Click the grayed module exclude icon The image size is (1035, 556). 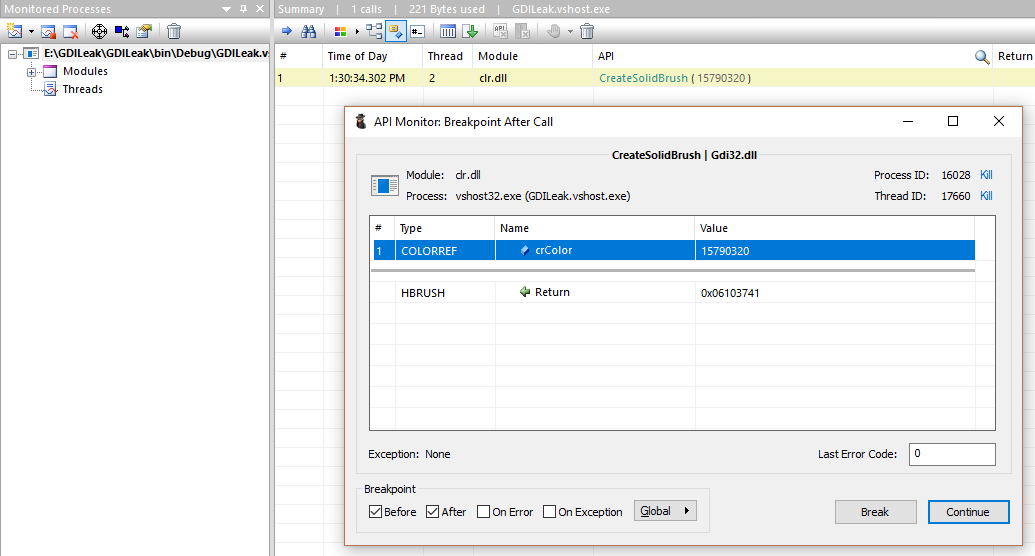pos(522,31)
